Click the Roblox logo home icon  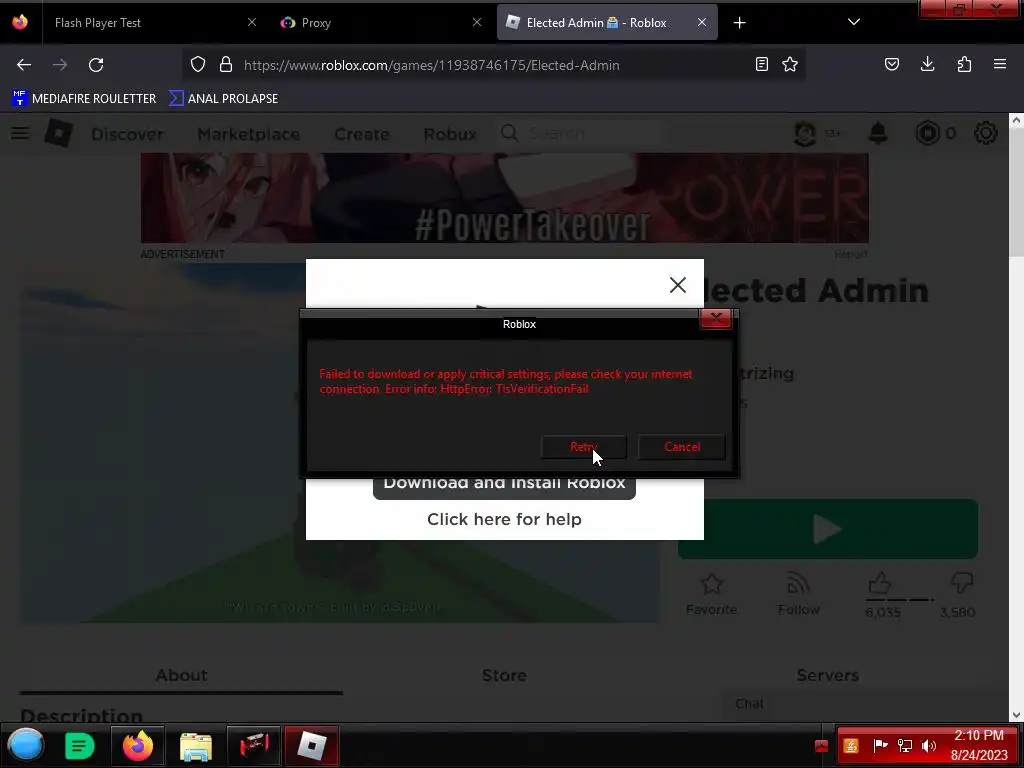[x=59, y=133]
